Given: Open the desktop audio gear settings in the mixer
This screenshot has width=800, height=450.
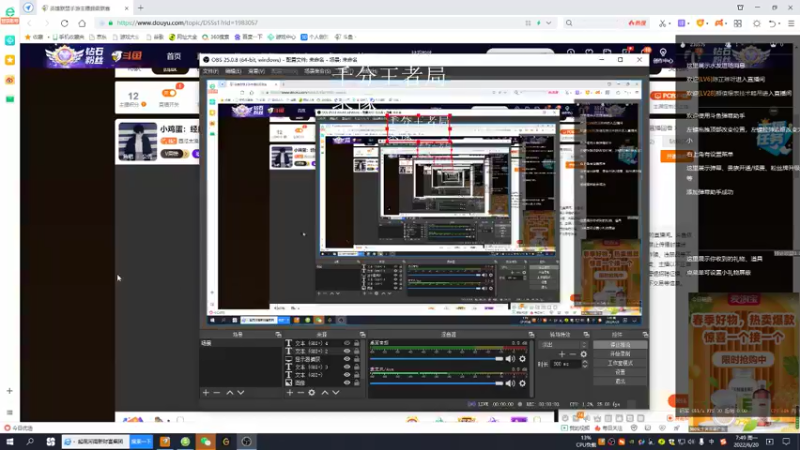Looking at the screenshot, I should tap(522, 359).
